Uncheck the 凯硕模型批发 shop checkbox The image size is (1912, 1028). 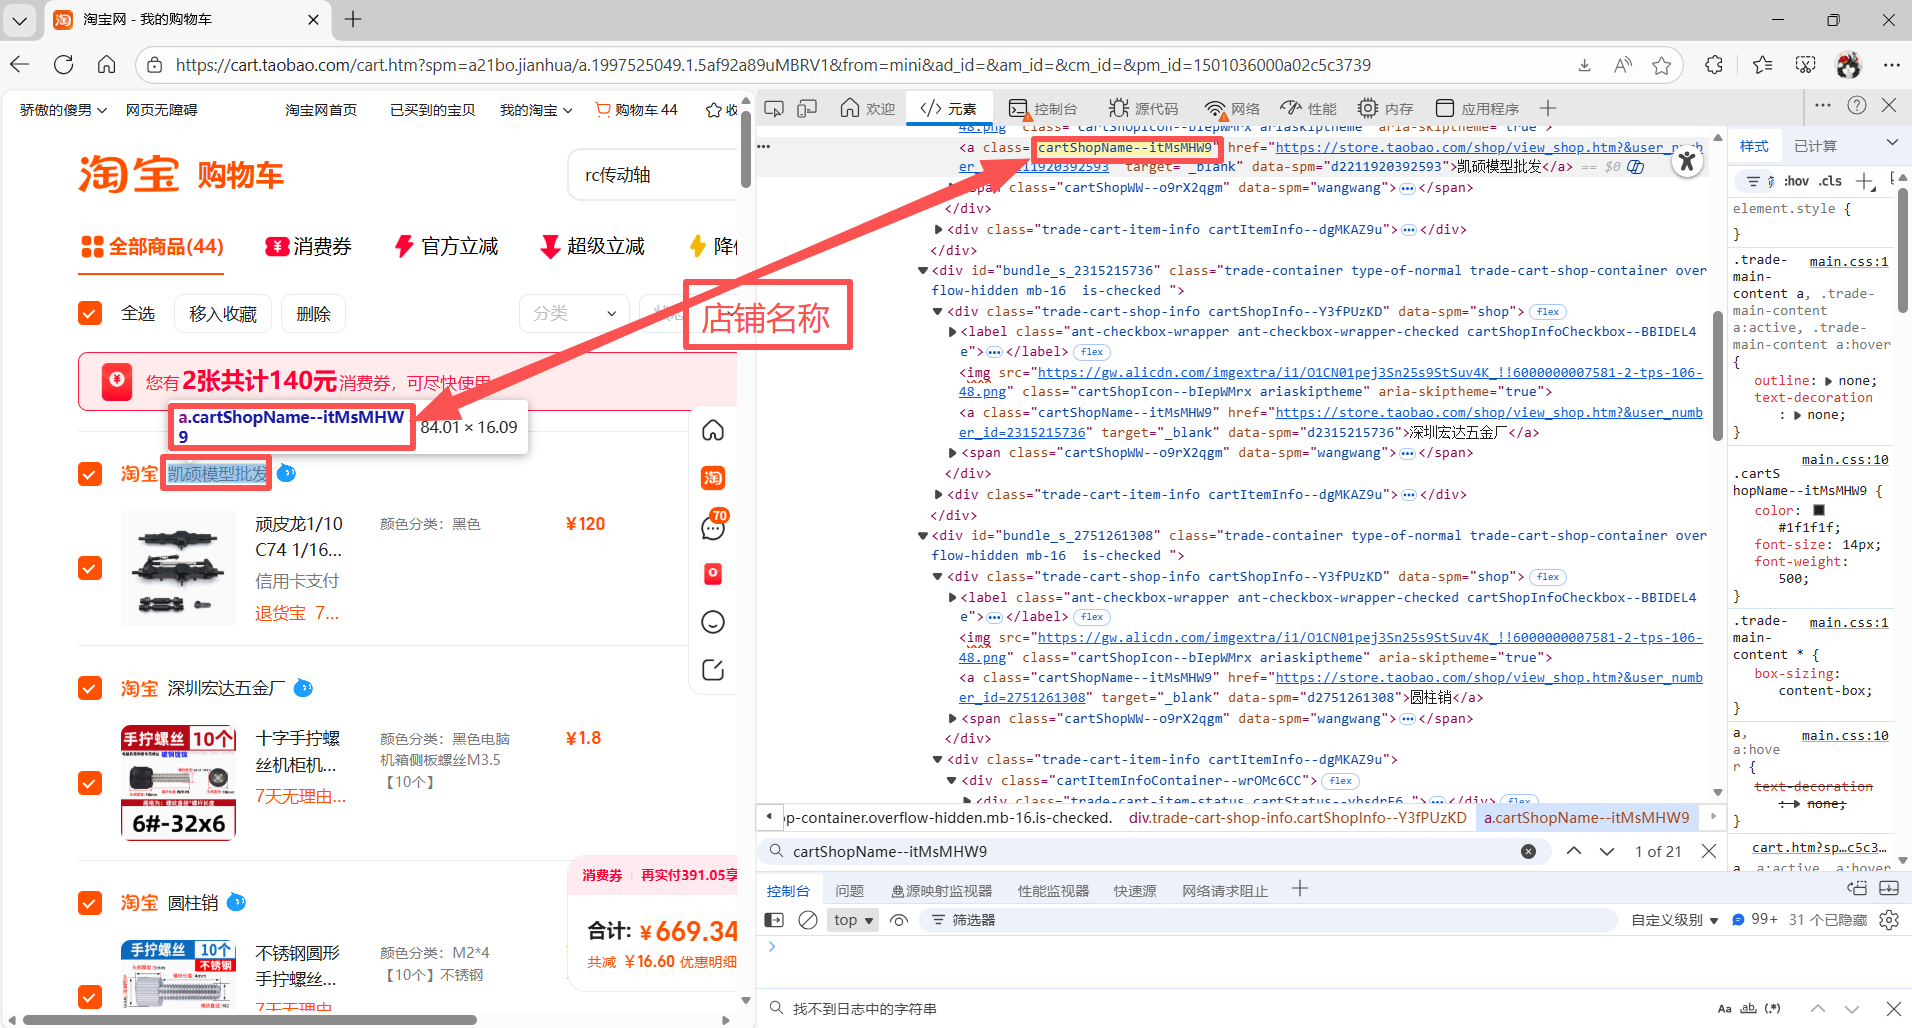point(90,473)
